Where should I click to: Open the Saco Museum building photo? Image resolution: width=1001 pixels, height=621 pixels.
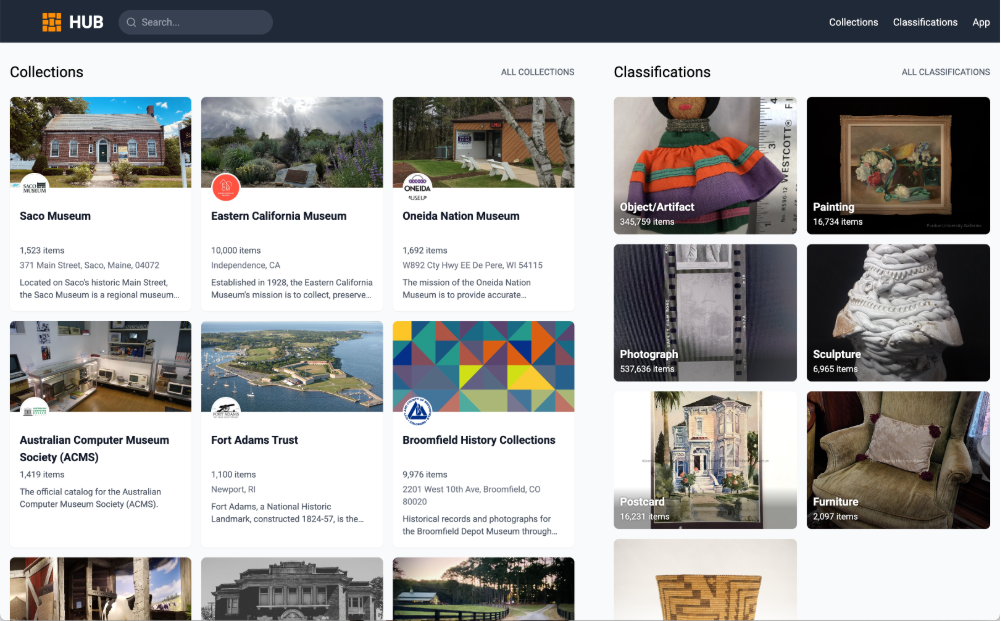pyautogui.click(x=100, y=142)
